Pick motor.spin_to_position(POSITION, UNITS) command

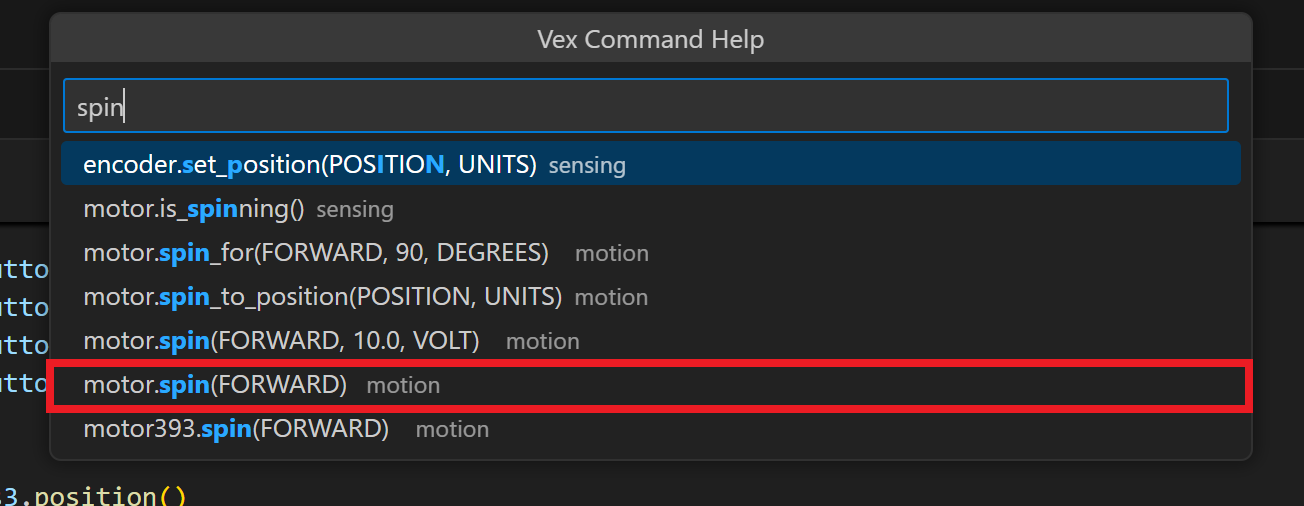[322, 297]
